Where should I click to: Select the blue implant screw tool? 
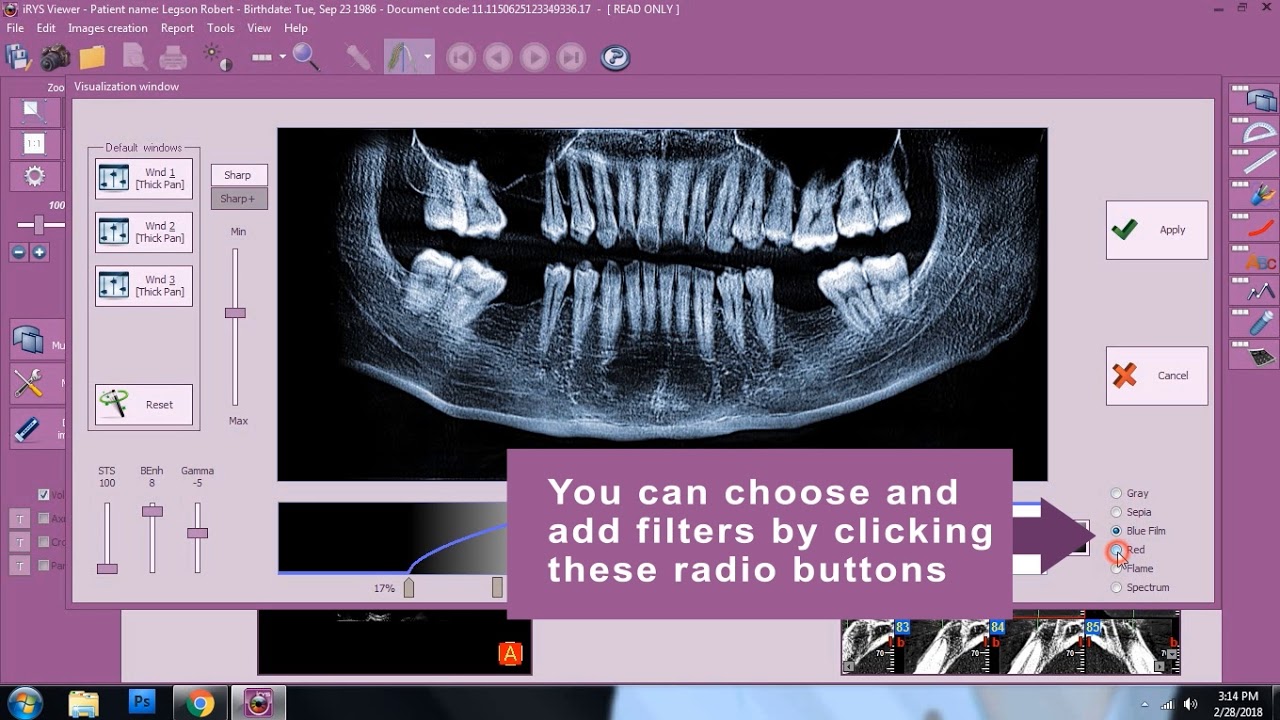[1254, 323]
